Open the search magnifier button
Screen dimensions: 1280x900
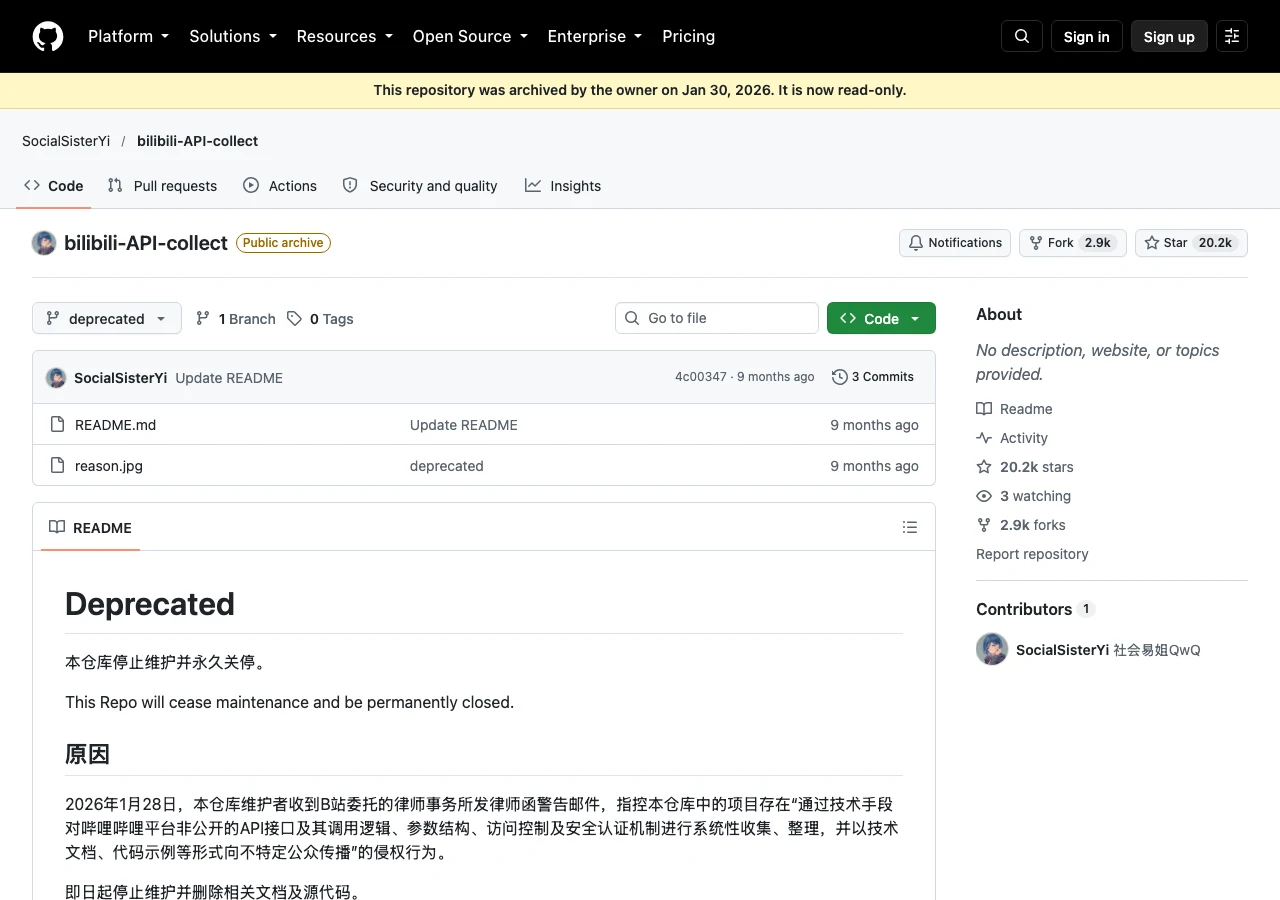pos(1022,36)
